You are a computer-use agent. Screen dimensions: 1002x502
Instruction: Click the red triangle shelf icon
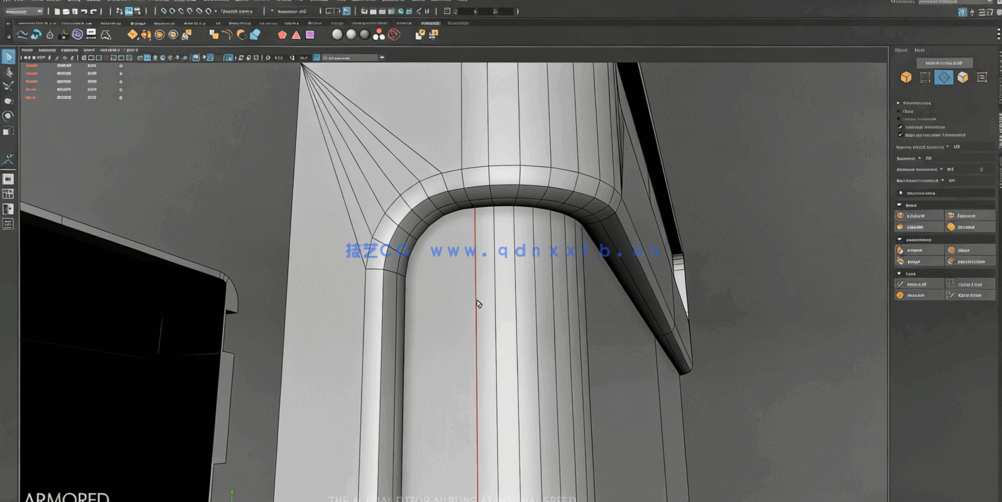[296, 35]
